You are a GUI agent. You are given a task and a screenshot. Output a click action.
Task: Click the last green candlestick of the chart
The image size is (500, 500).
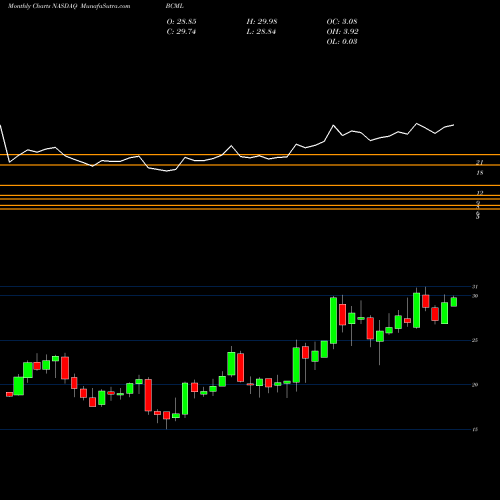pos(454,302)
